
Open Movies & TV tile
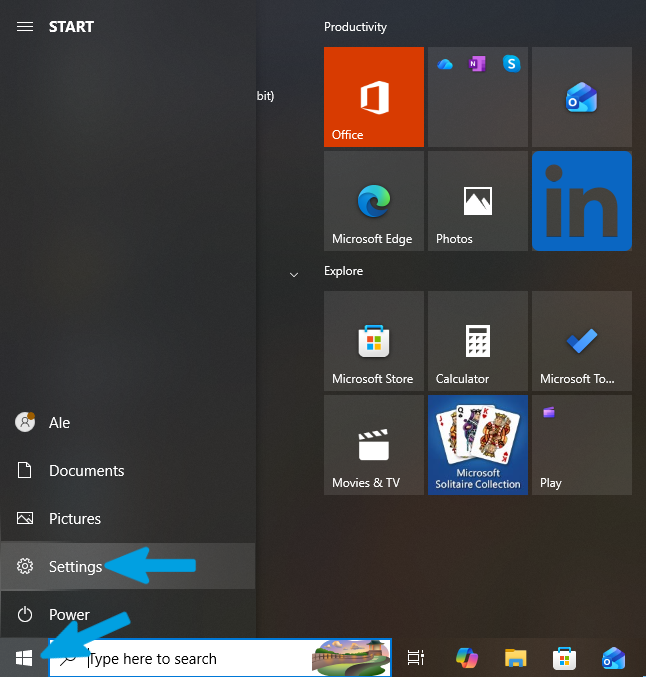point(374,445)
